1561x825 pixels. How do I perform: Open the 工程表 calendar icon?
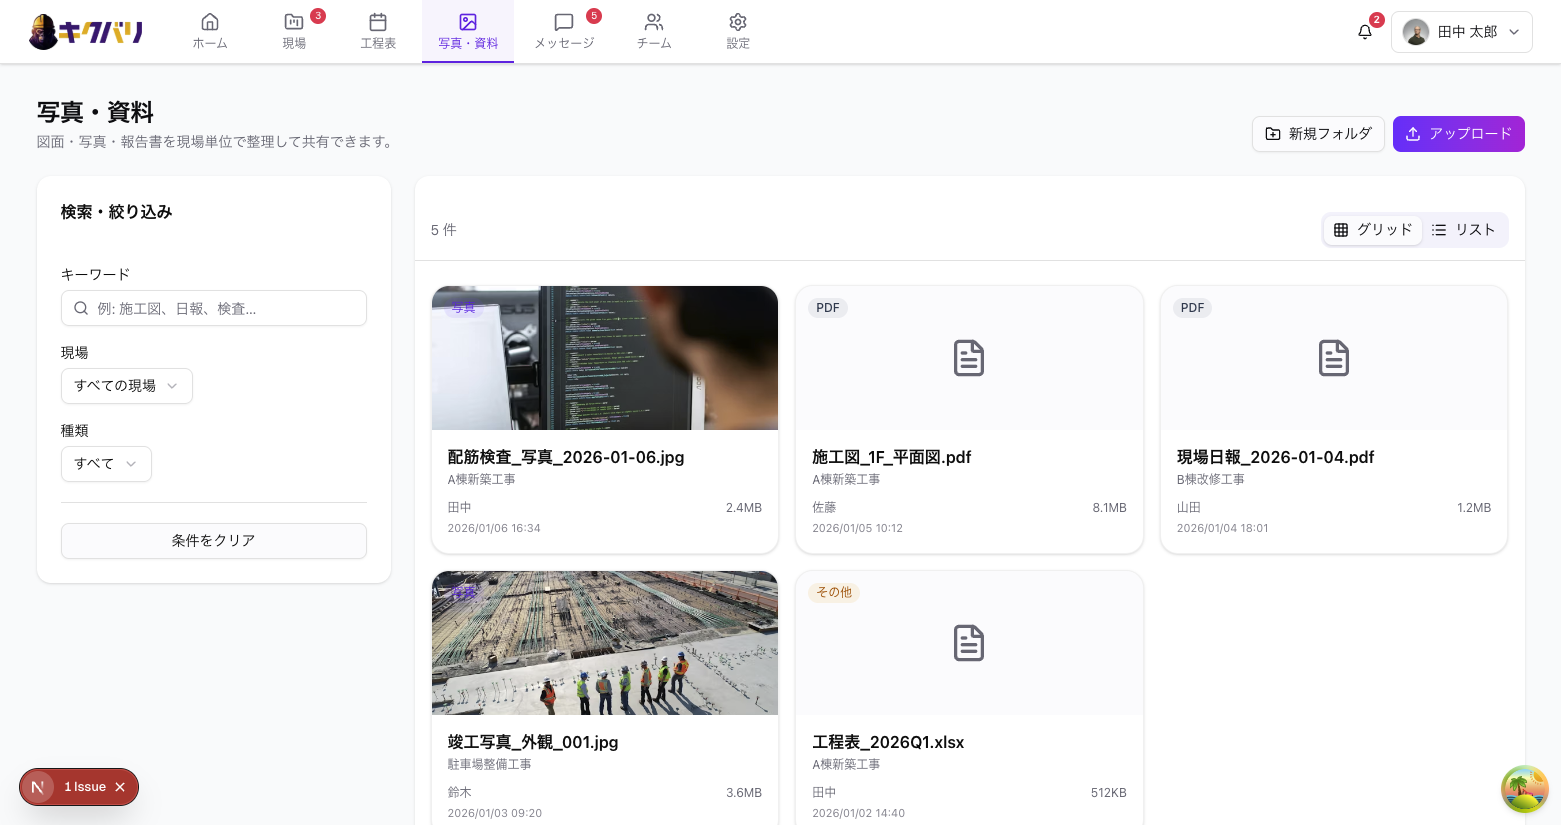click(x=378, y=22)
